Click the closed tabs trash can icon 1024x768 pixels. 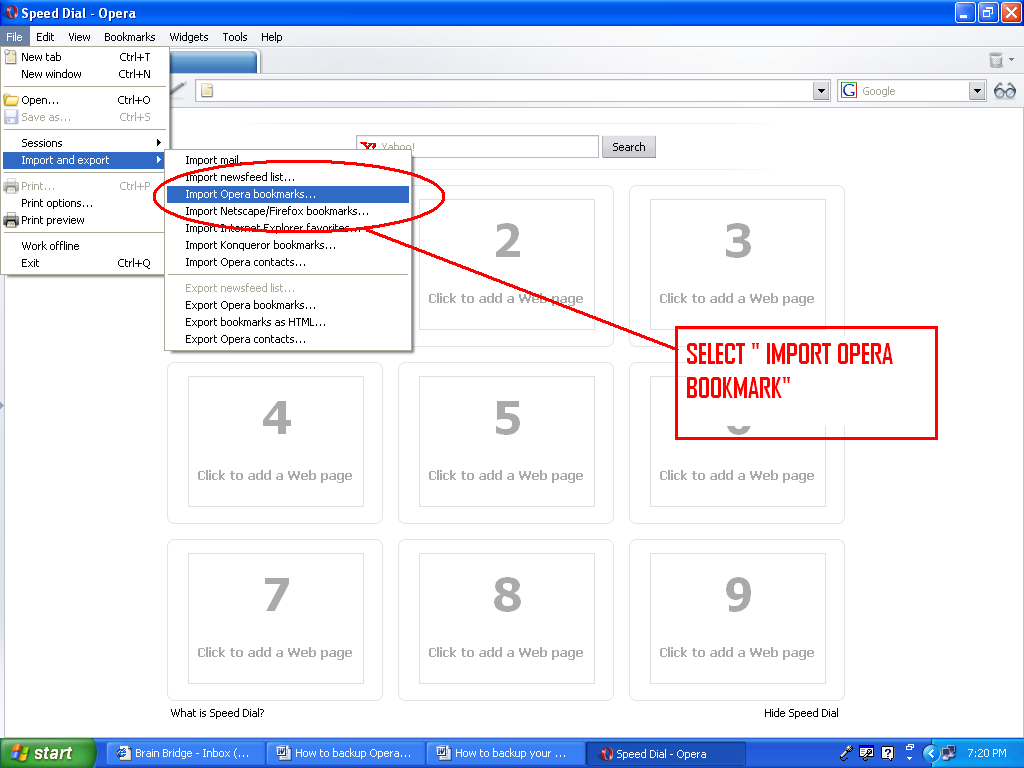click(x=995, y=60)
